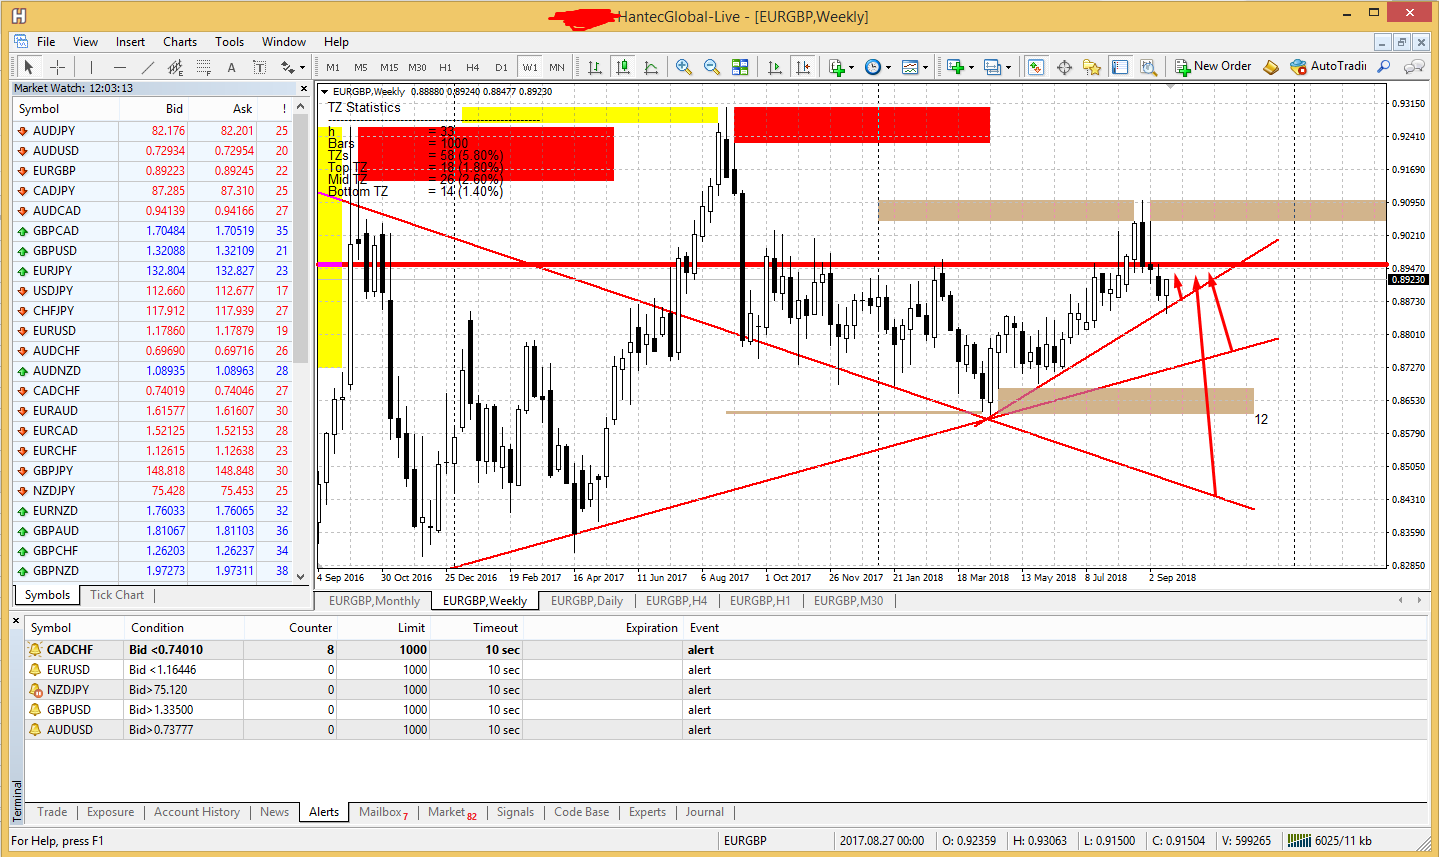Switch timeframe to H1
Viewport: 1439px width, 857px height.
(445, 67)
